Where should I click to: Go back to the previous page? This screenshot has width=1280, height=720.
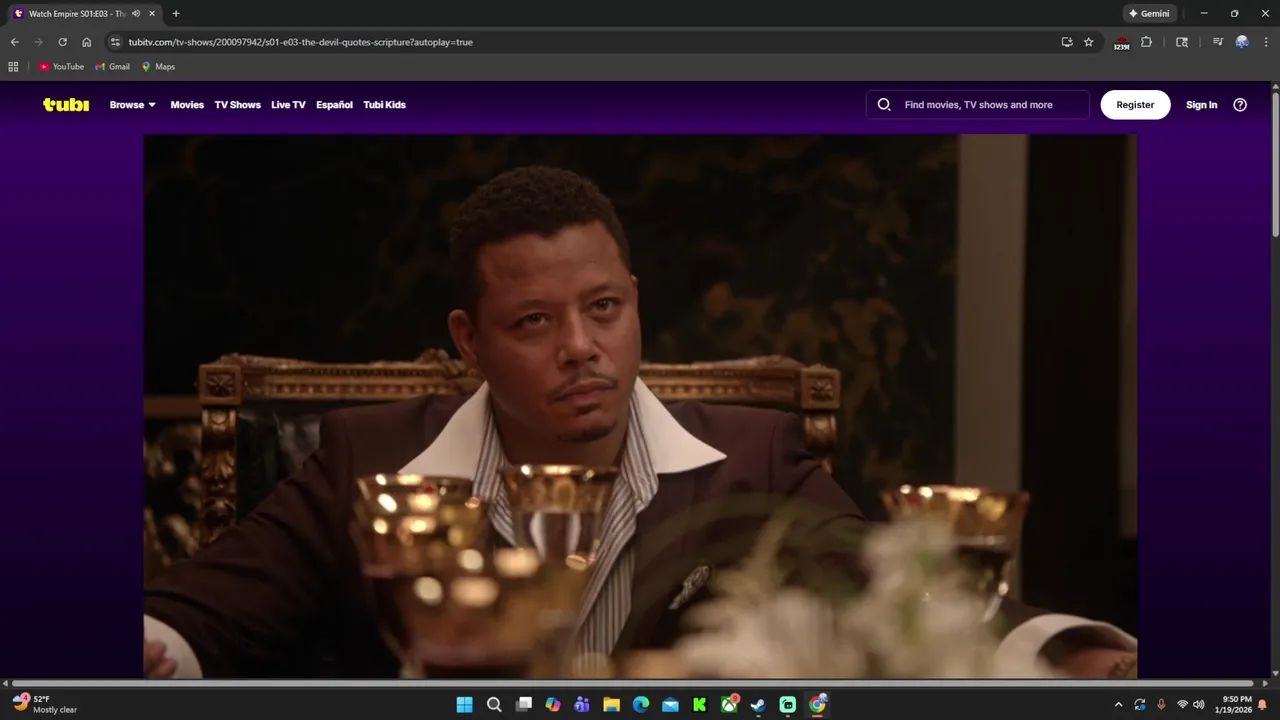coord(14,42)
